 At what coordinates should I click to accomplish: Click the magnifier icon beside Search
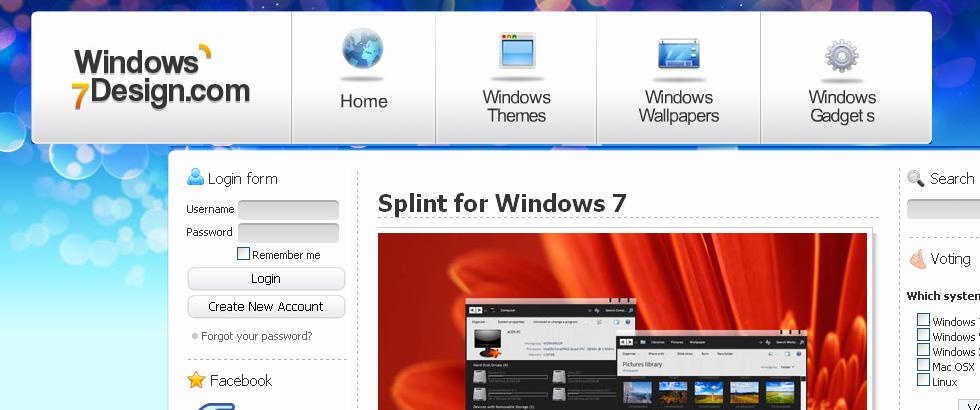pyautogui.click(x=916, y=178)
